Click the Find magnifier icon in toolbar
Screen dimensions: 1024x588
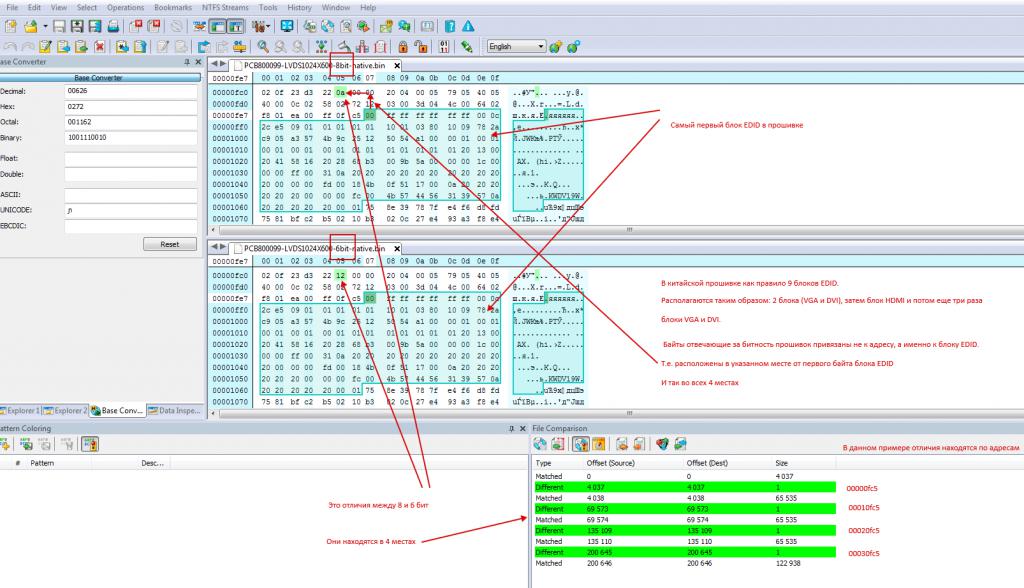pos(263,46)
